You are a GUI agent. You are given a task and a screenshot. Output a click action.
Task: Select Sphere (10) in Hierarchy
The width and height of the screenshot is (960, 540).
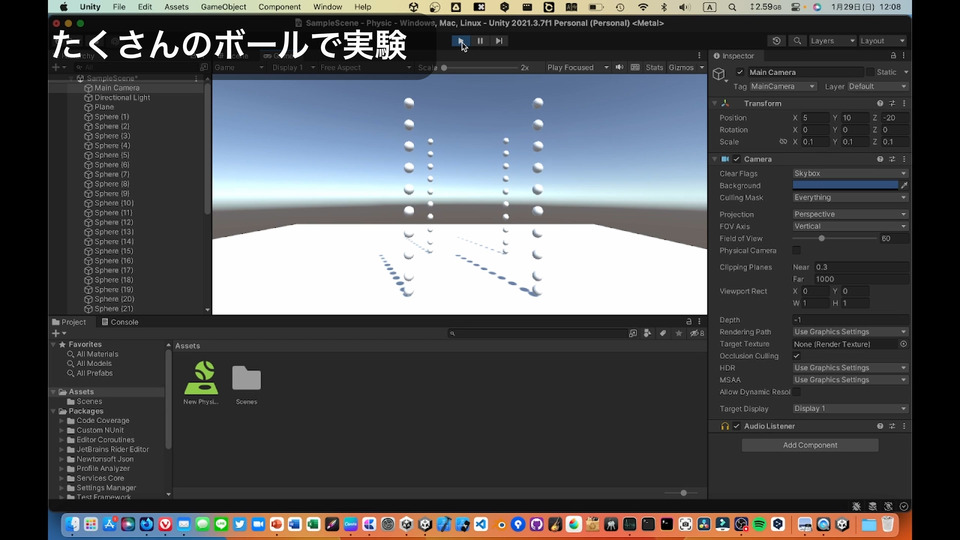[x=114, y=203]
